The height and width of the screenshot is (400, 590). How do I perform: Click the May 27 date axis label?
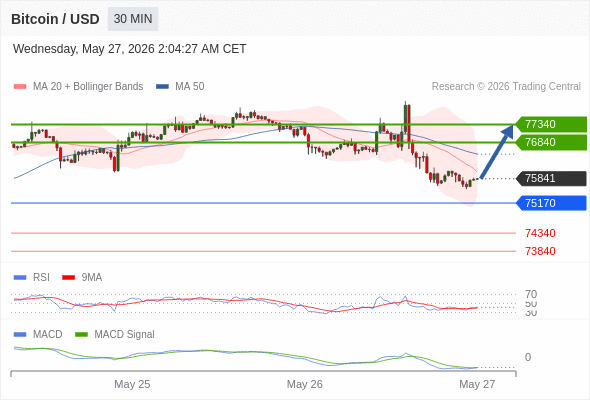[x=477, y=384]
